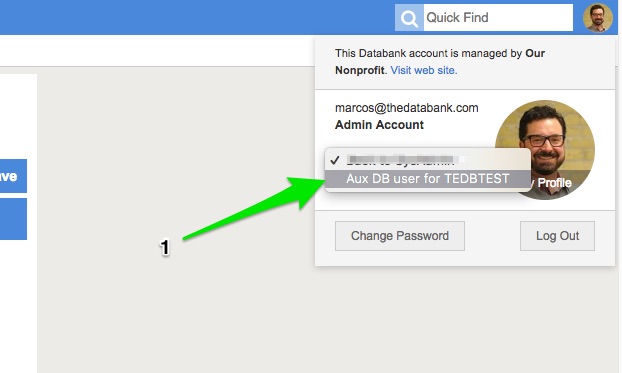
Task: Click the Quick Find magnifier icon
Action: click(409, 18)
